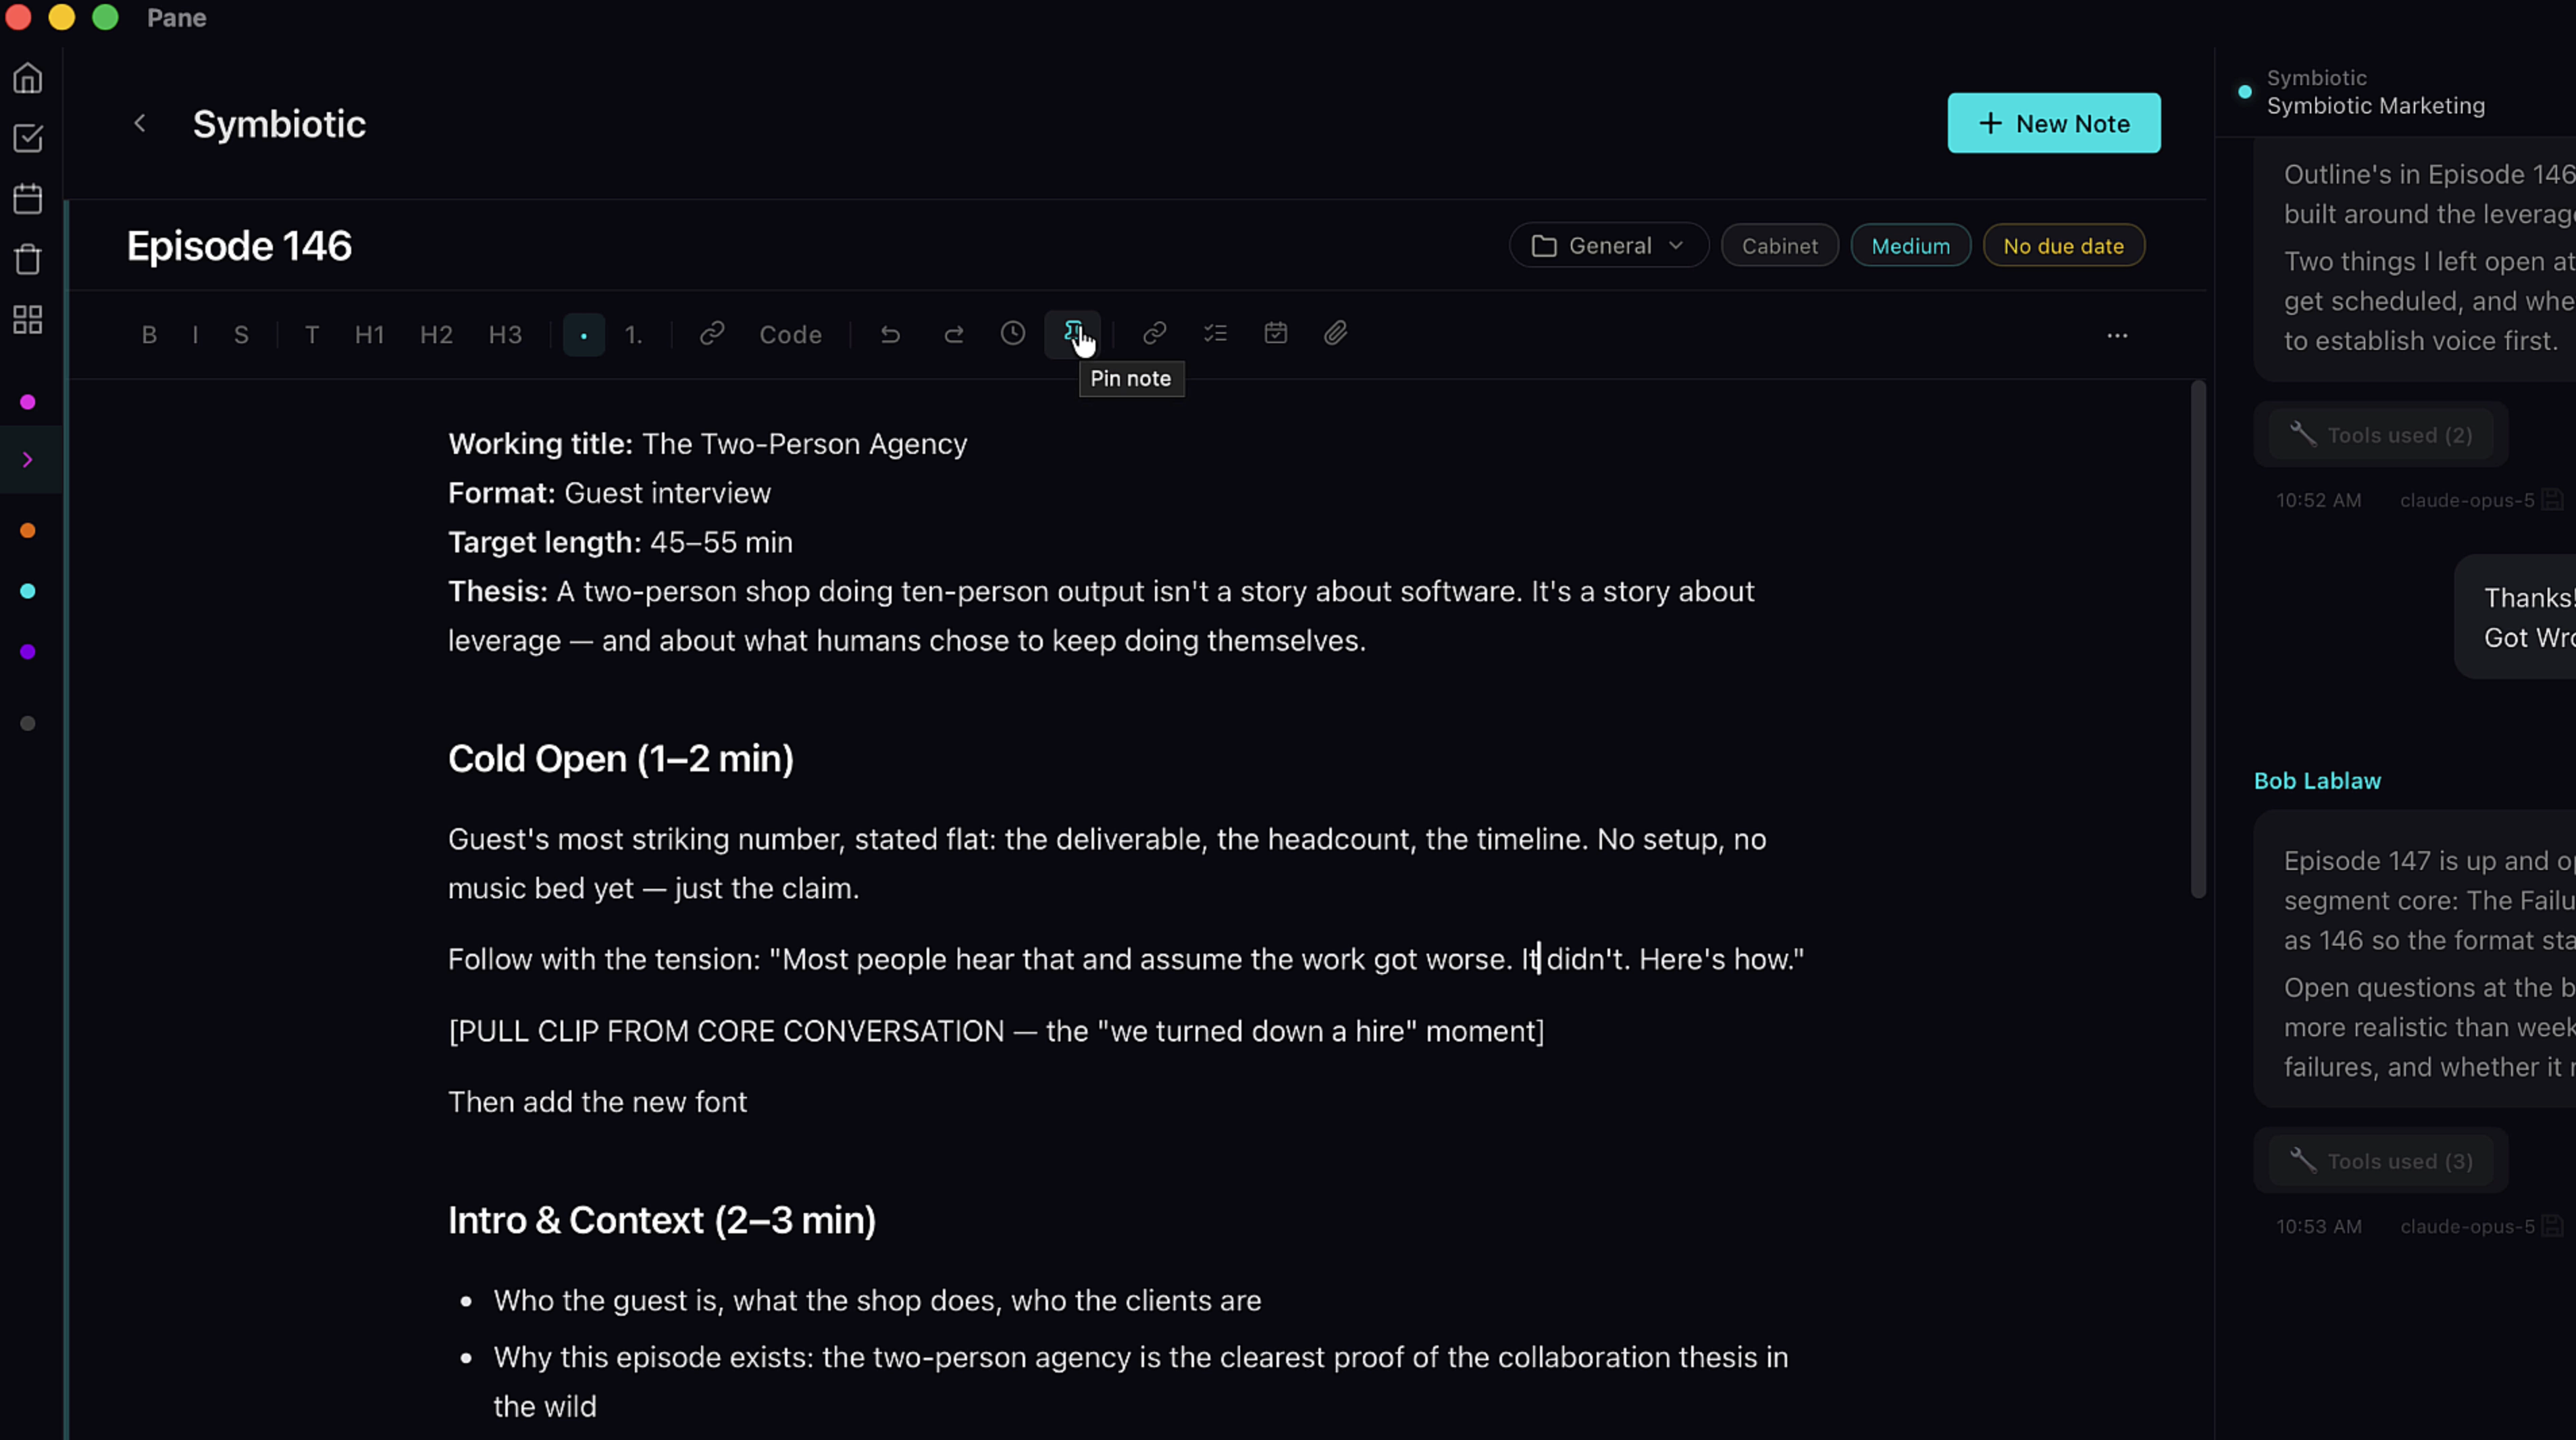Open the General folder dropdown
The height and width of the screenshot is (1440, 2576).
pyautogui.click(x=1608, y=246)
